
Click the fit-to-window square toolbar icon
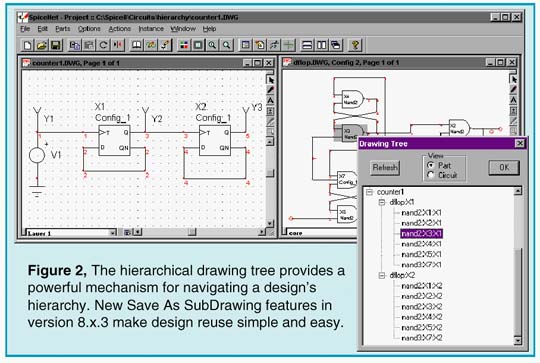click(x=198, y=45)
